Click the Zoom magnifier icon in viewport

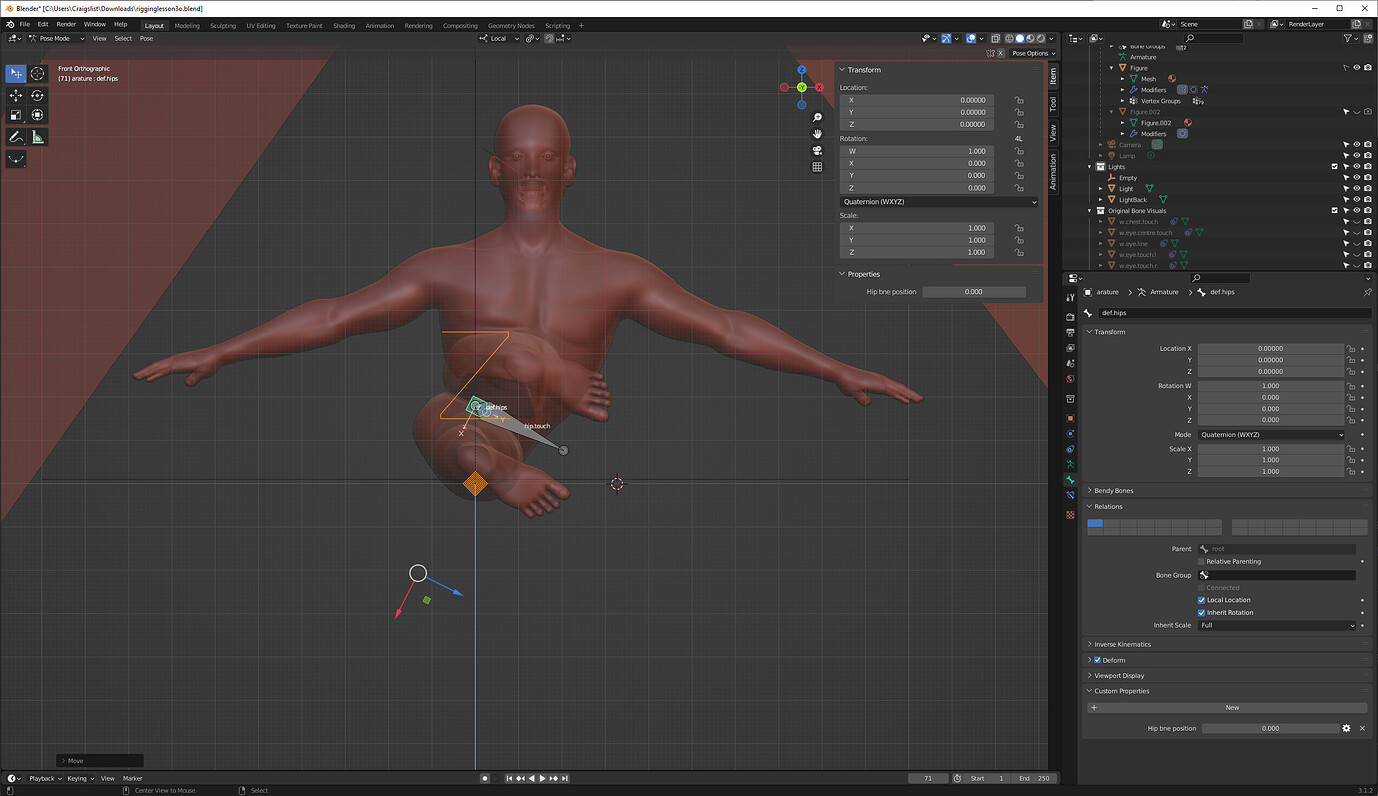click(x=817, y=118)
